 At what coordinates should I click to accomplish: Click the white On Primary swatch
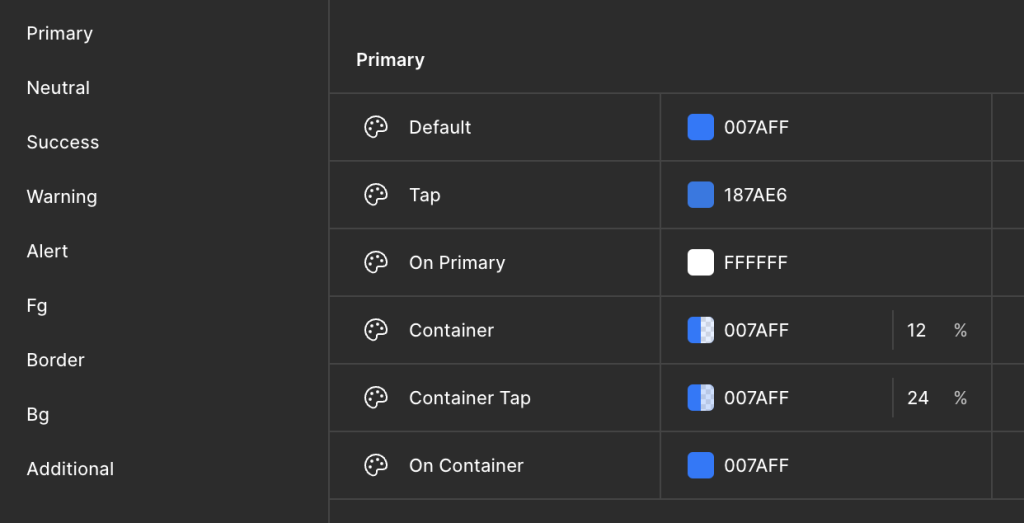[701, 263]
